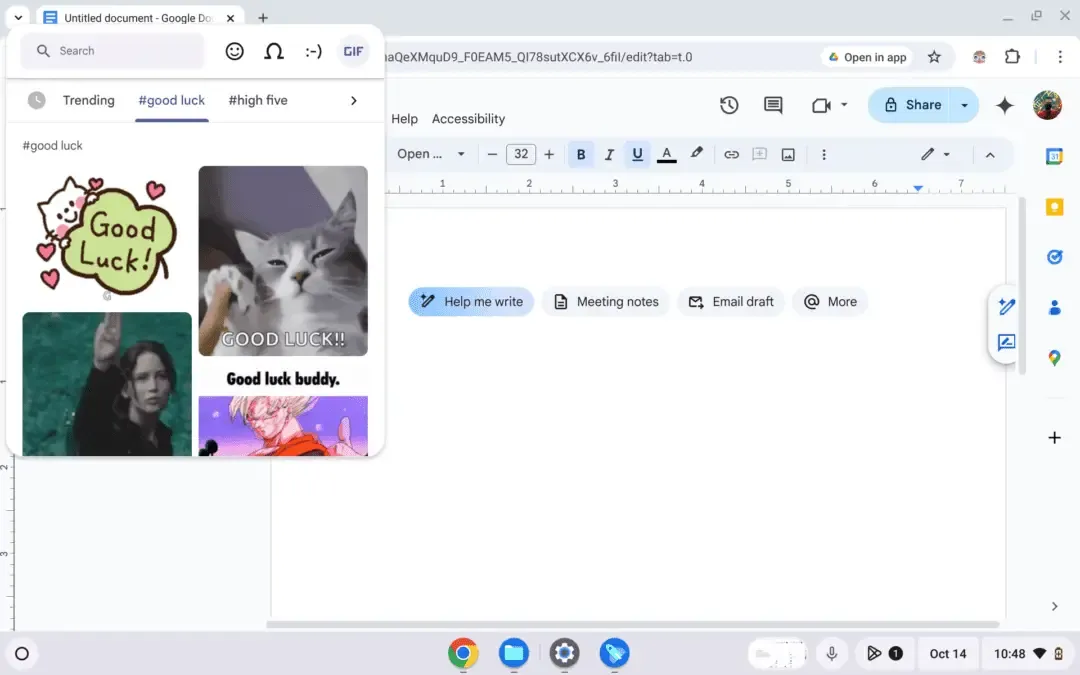Open Files app from the shelf
This screenshot has height=675, width=1080.
click(514, 653)
